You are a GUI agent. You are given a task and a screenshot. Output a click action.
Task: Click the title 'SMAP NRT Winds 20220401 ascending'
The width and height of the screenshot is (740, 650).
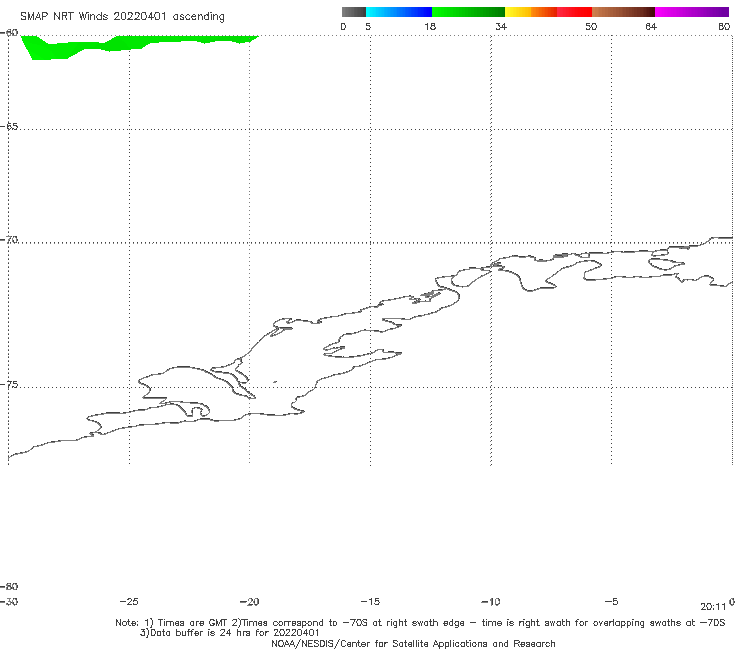click(122, 17)
